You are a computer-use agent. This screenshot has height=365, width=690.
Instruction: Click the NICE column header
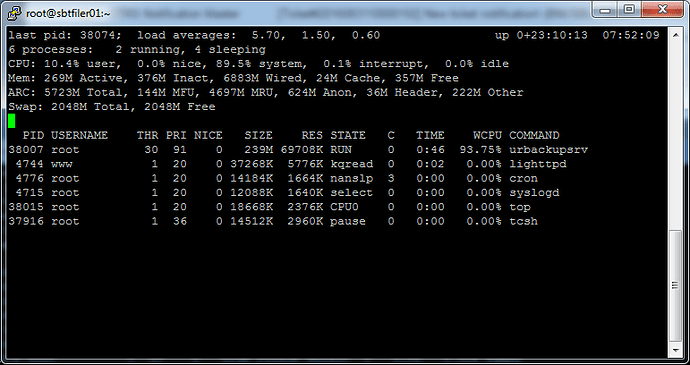(208, 135)
